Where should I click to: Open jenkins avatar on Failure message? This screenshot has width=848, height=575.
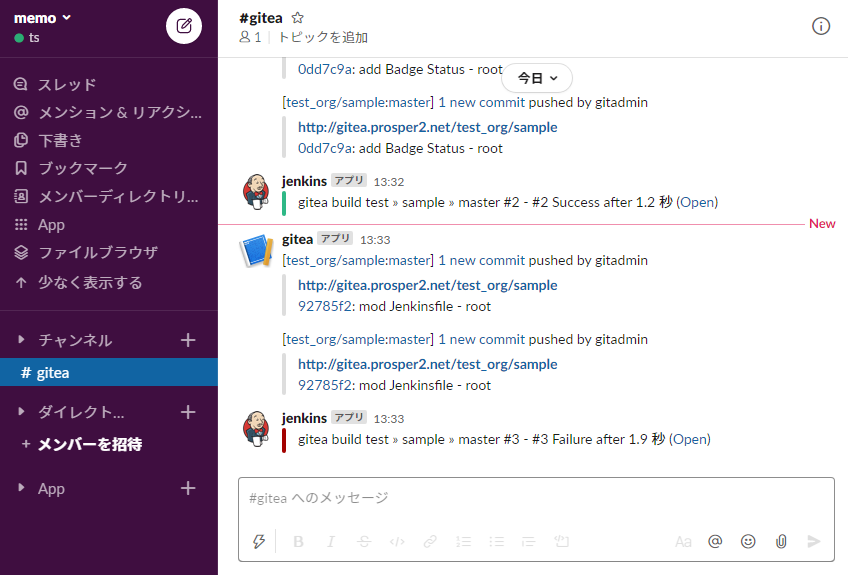[x=256, y=428]
